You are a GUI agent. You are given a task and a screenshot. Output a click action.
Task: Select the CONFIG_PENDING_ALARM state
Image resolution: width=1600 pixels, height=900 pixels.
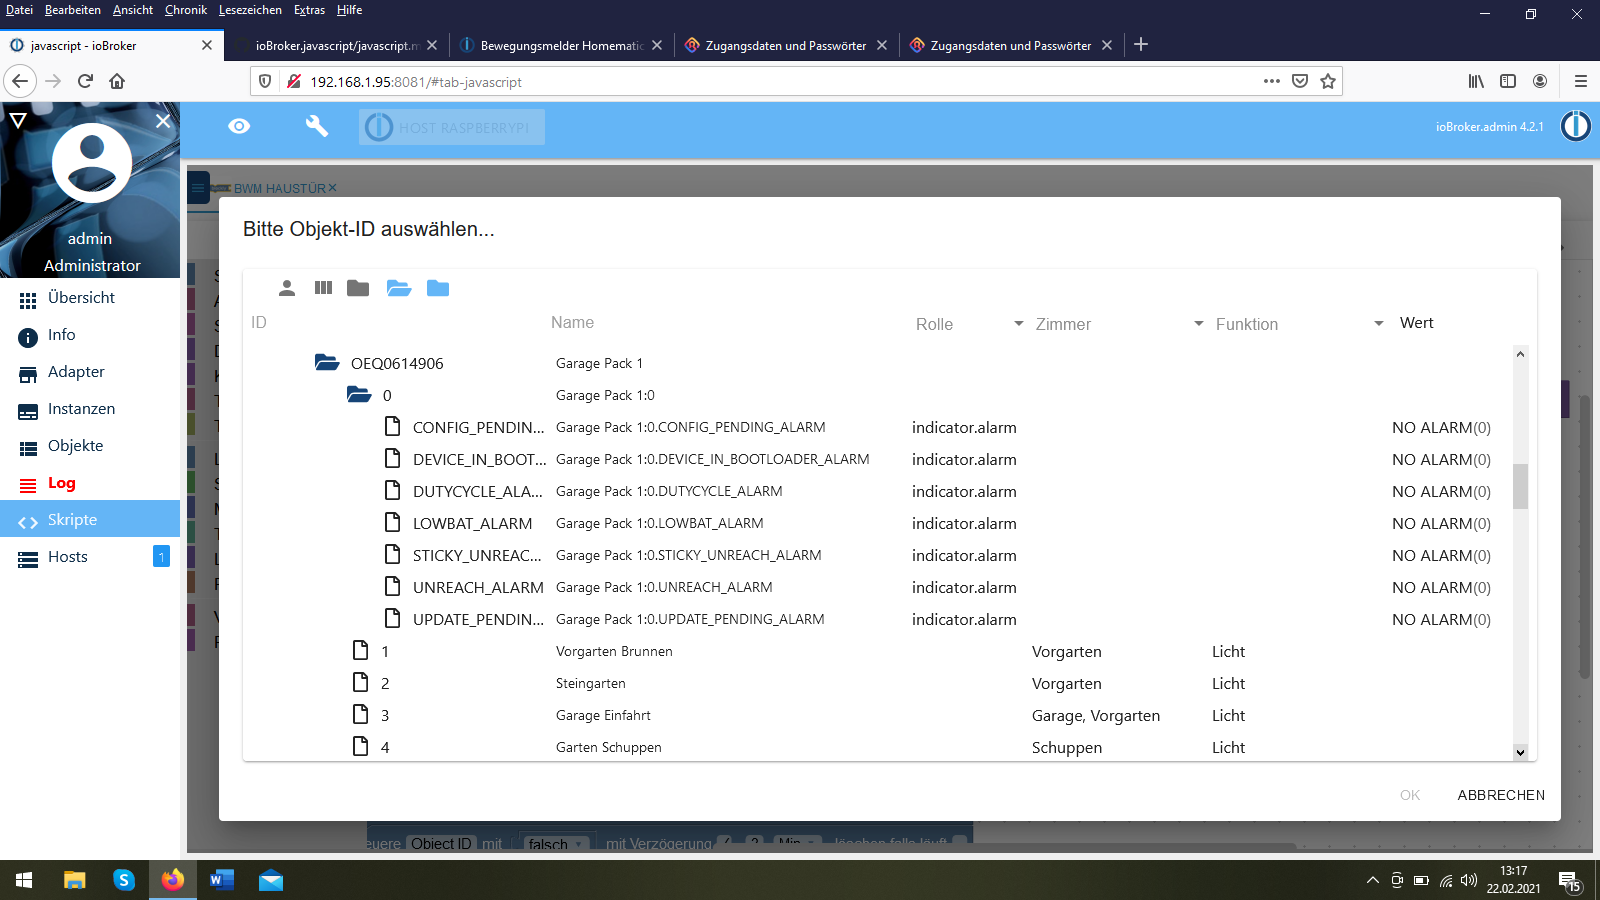click(x=880, y=427)
